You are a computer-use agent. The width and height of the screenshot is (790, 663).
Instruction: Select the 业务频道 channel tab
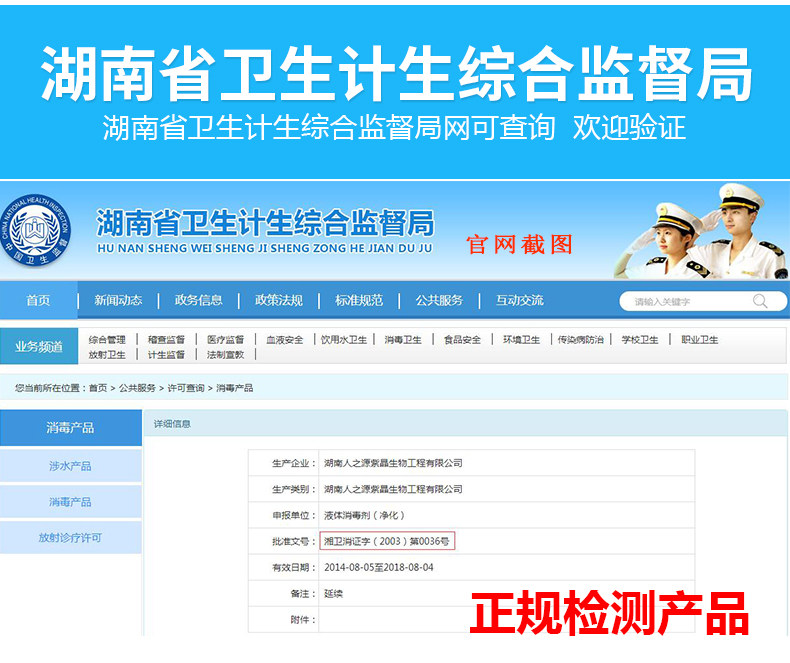click(x=39, y=346)
